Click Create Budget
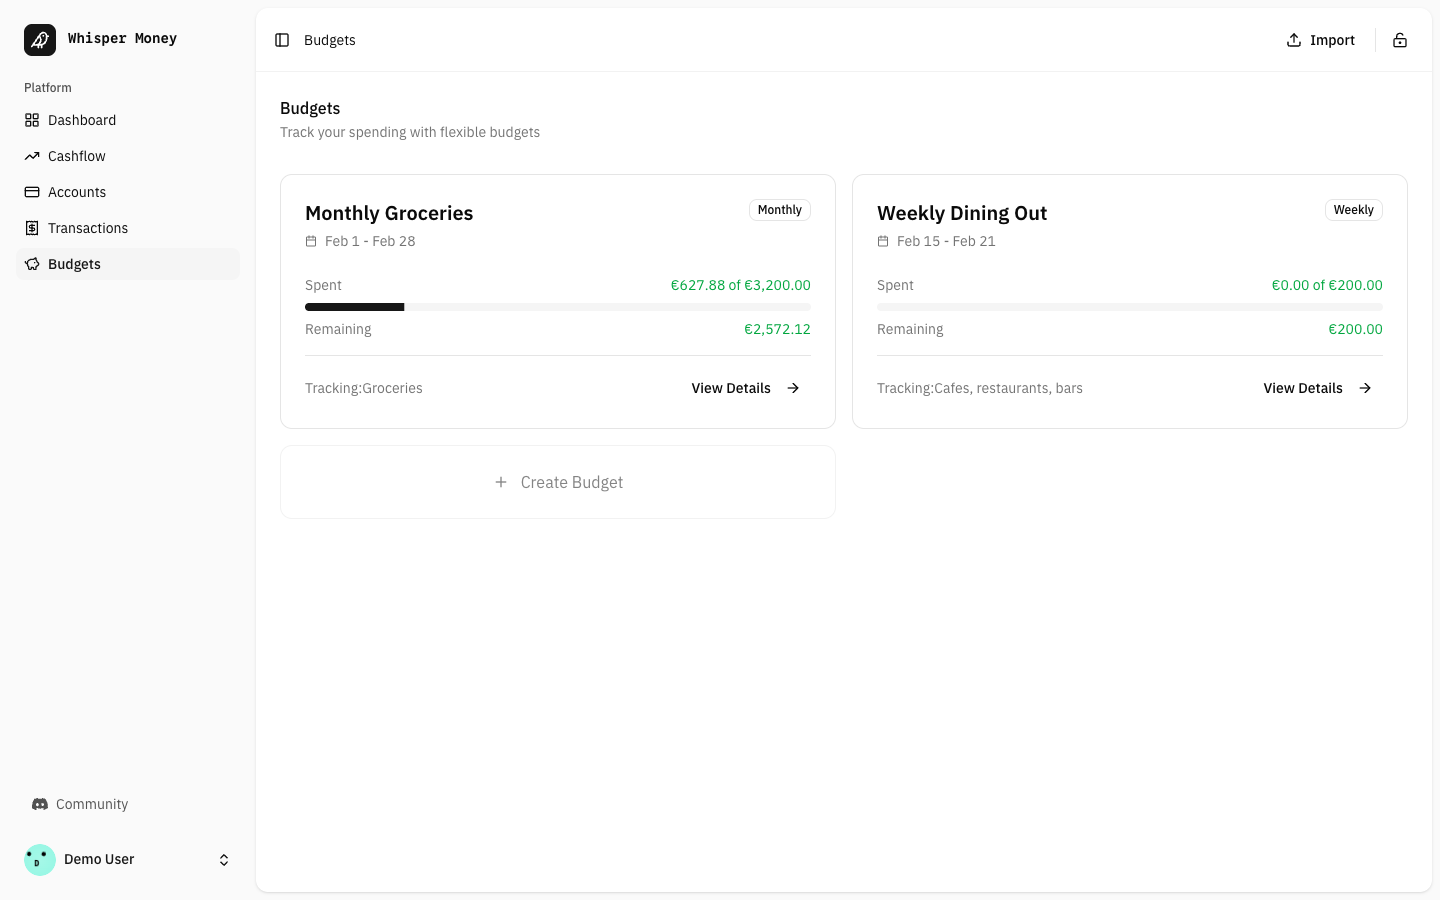 557,482
